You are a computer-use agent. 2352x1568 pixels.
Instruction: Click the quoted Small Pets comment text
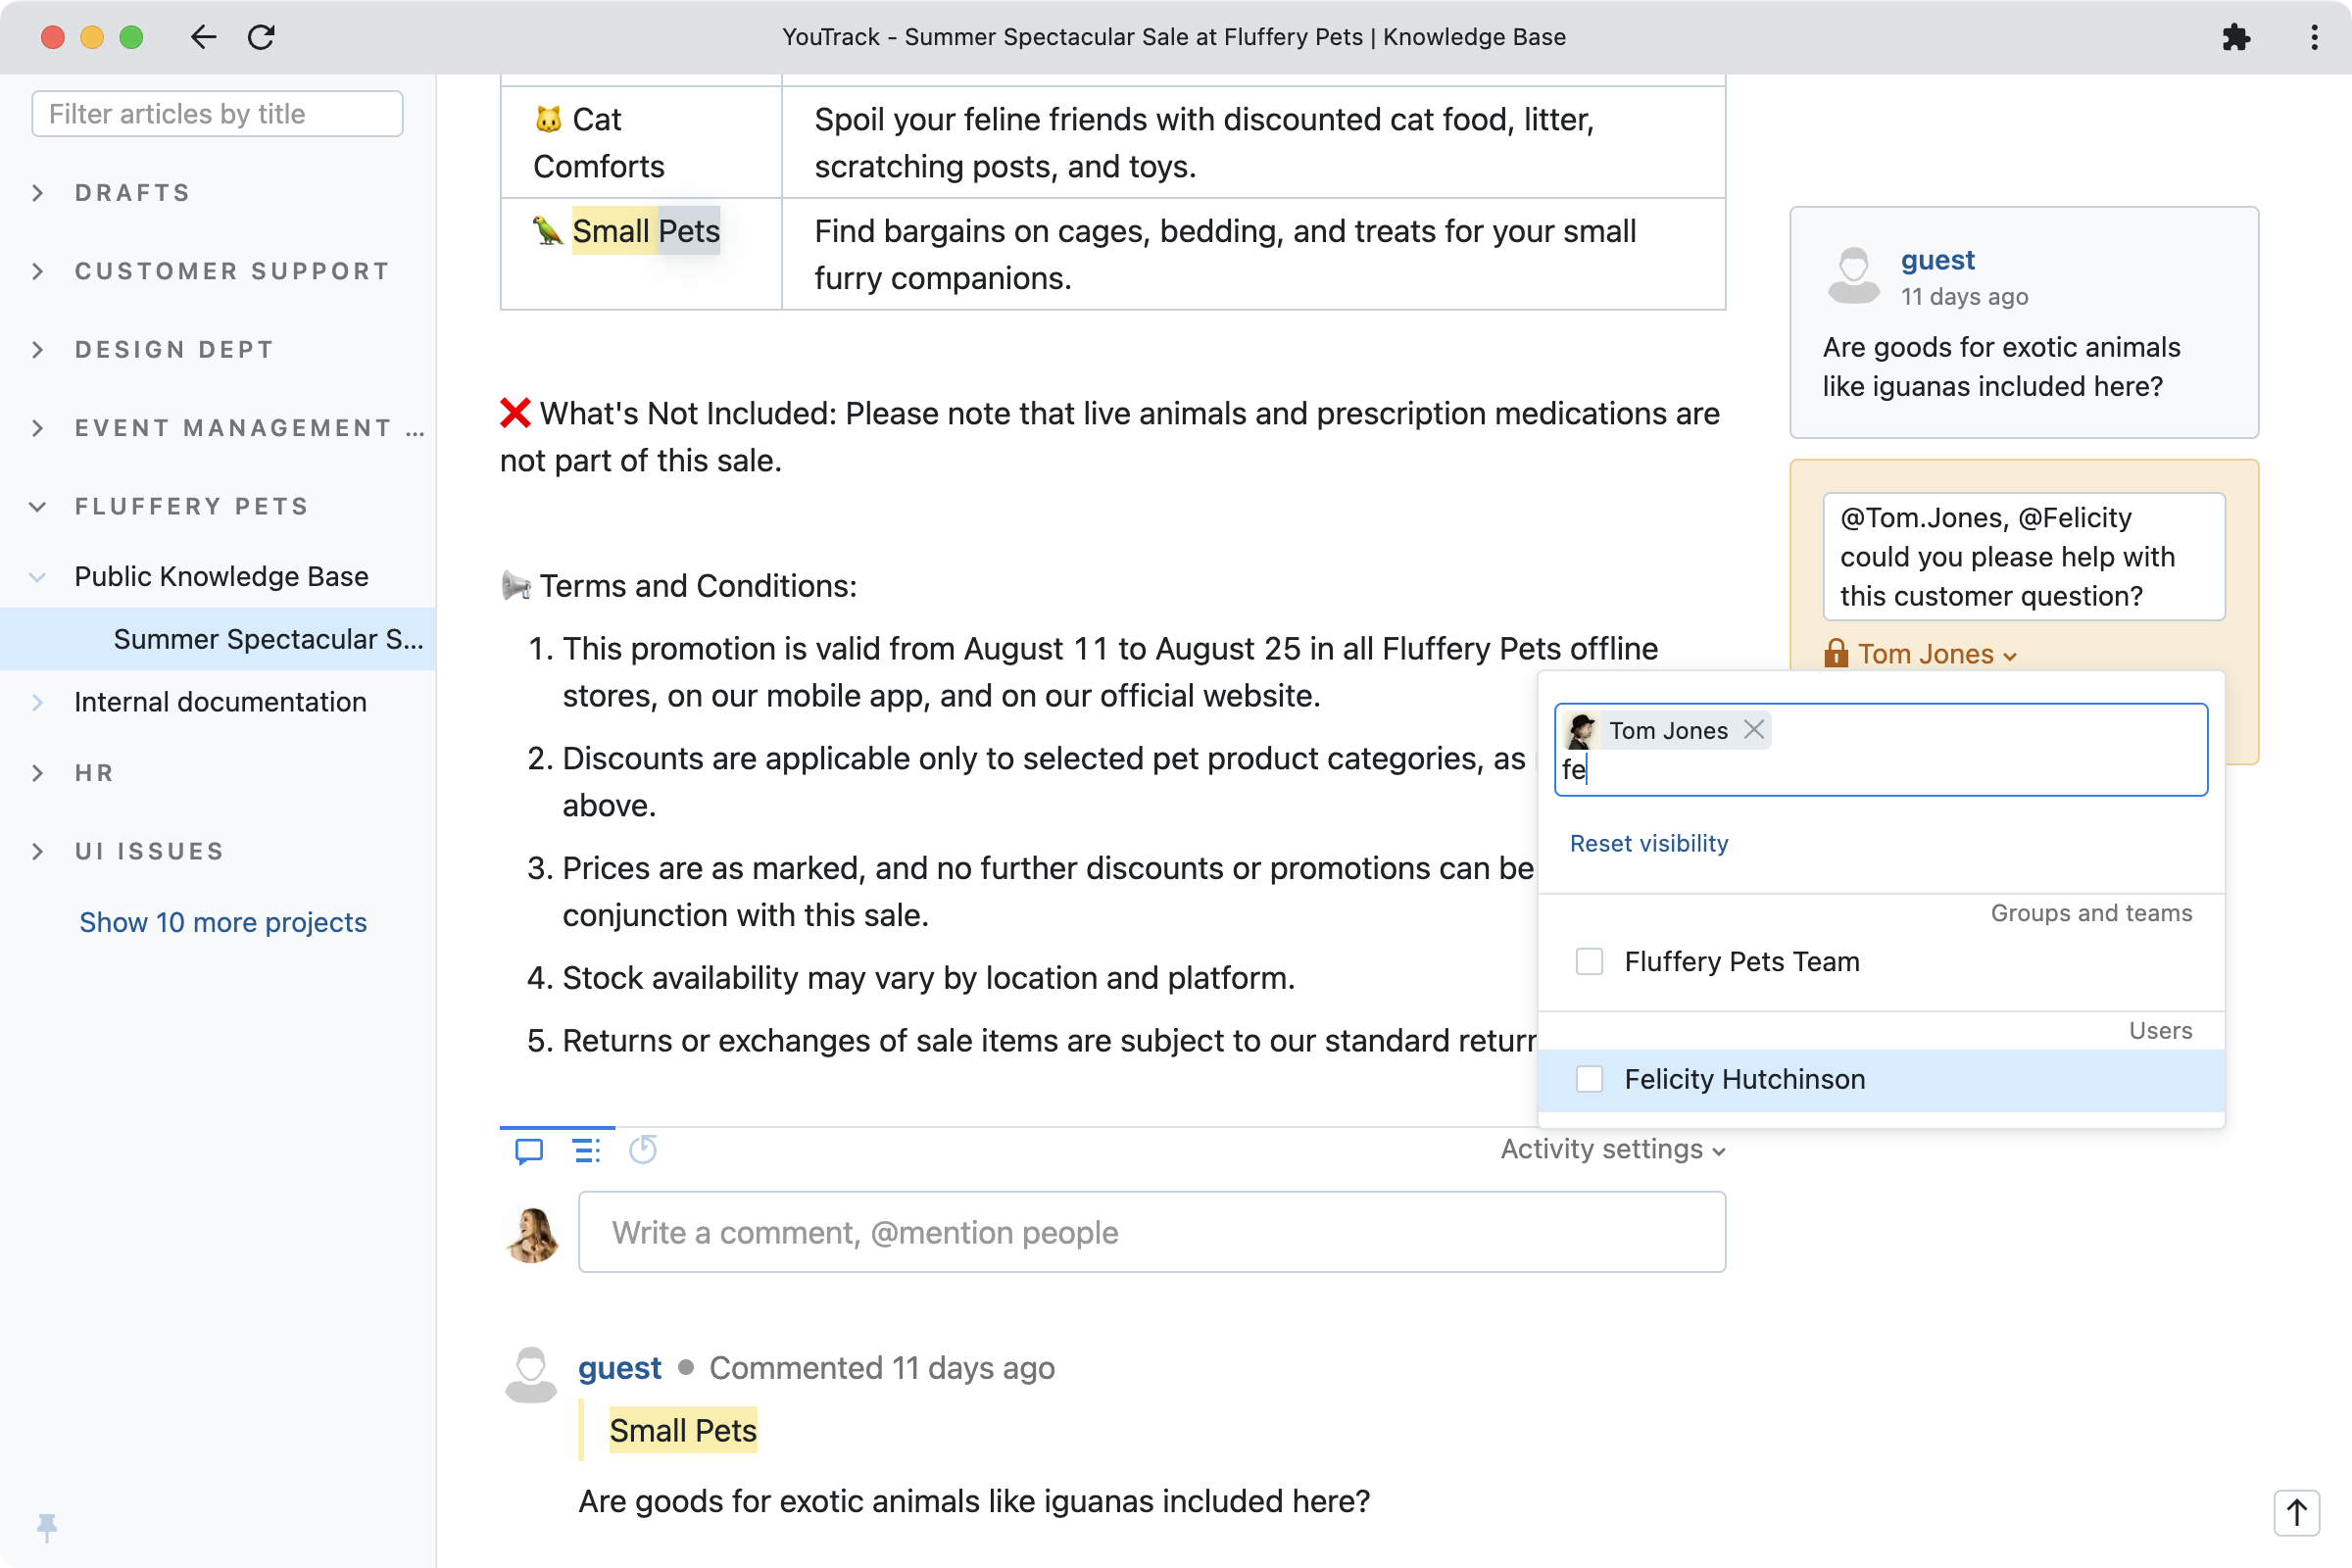tap(683, 1431)
